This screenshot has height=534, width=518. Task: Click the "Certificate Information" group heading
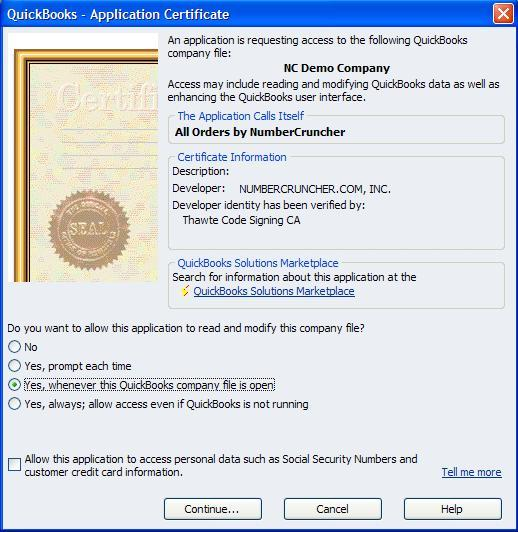click(232, 157)
